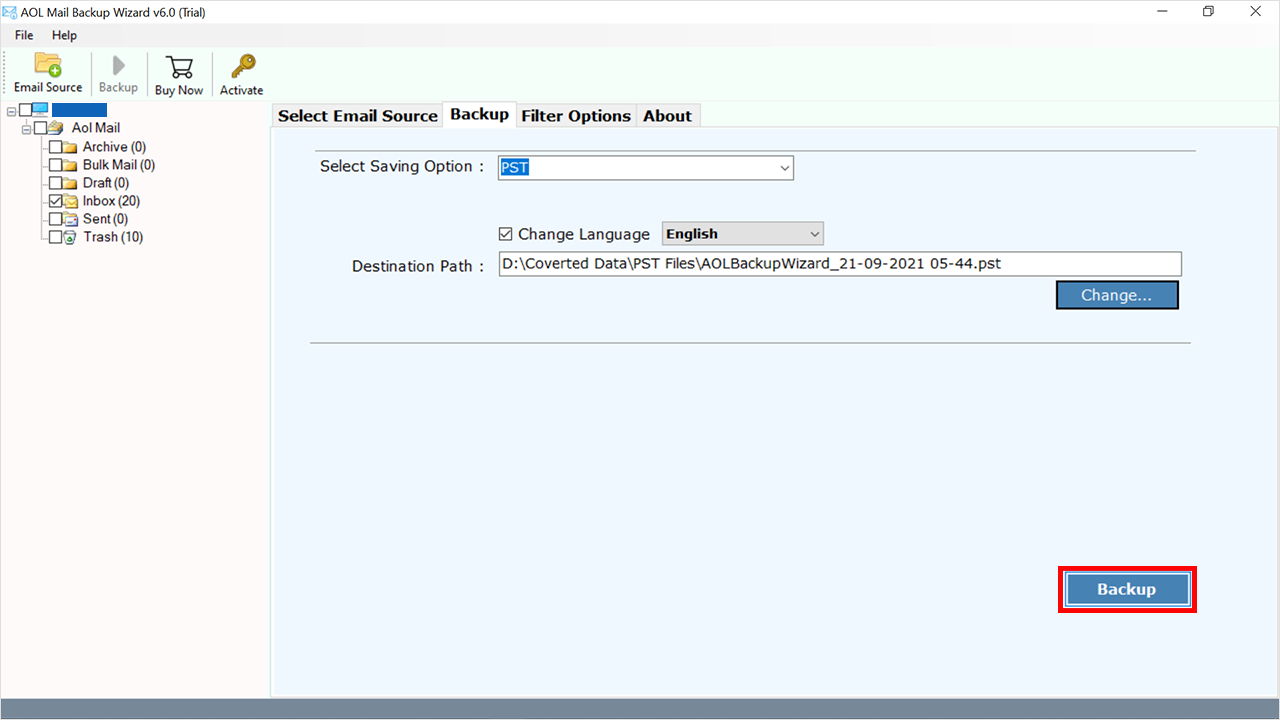Click the Inbox folder icon
Viewport: 1280px width, 720px height.
[x=70, y=201]
